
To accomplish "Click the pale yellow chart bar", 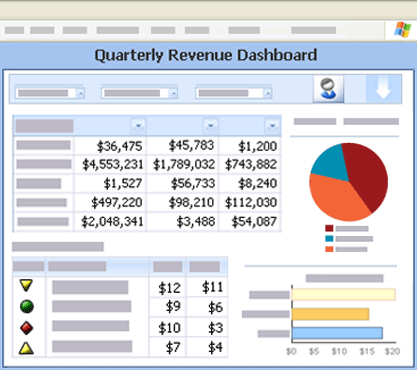I will click(344, 295).
